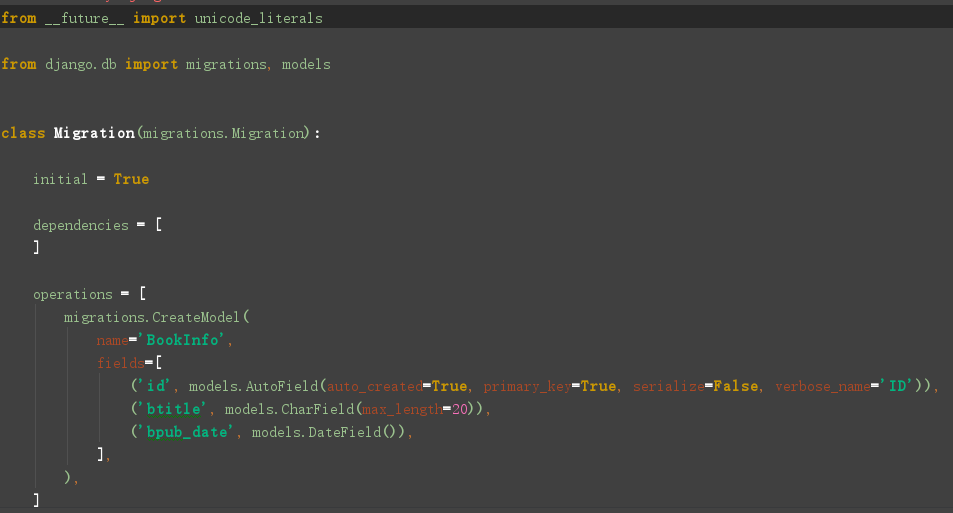Click 'migrations.CreateModel(' call
953x513 pixels.
[157, 317]
